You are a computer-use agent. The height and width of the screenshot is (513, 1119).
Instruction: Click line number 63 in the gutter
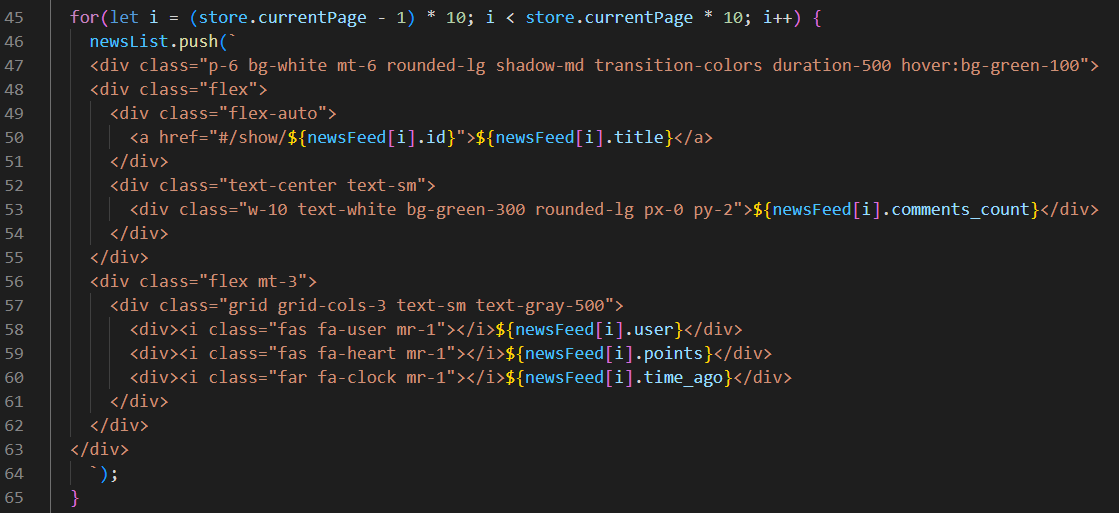[x=14, y=449]
